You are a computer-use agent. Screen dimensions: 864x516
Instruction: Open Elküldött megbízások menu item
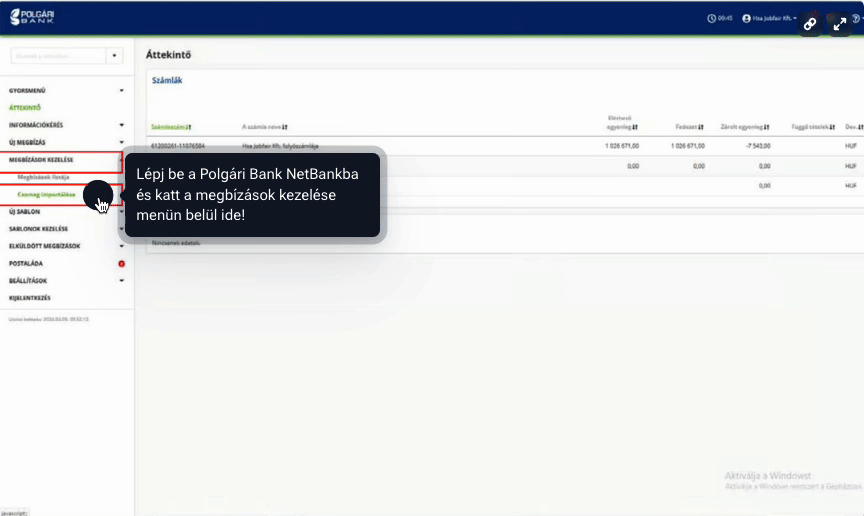pyautogui.click(x=44, y=246)
